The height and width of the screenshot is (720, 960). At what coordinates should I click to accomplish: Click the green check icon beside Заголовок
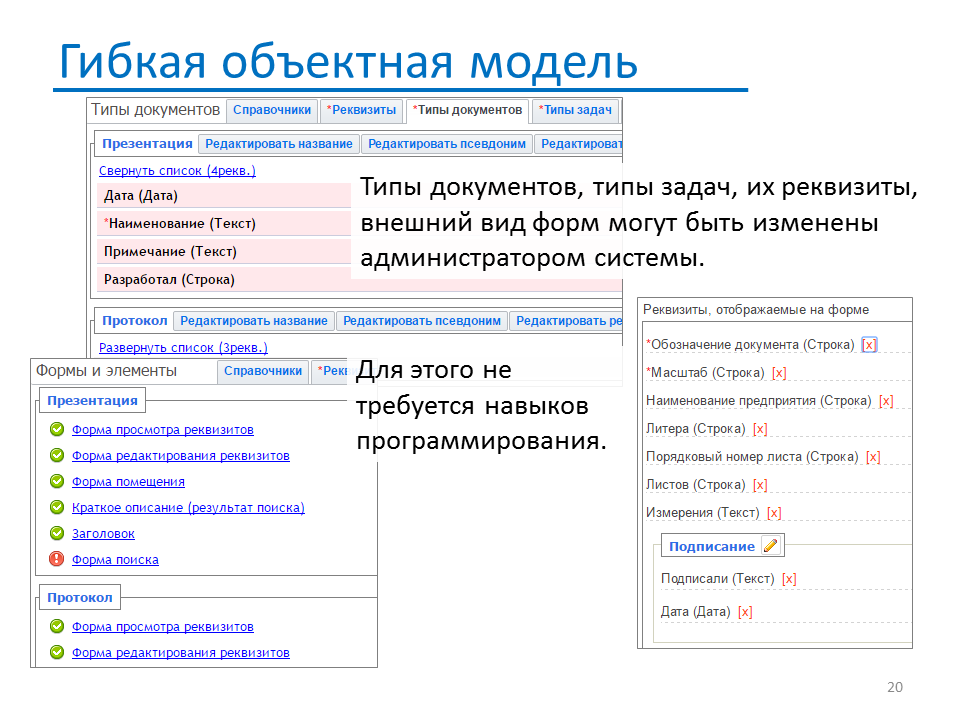point(57,533)
